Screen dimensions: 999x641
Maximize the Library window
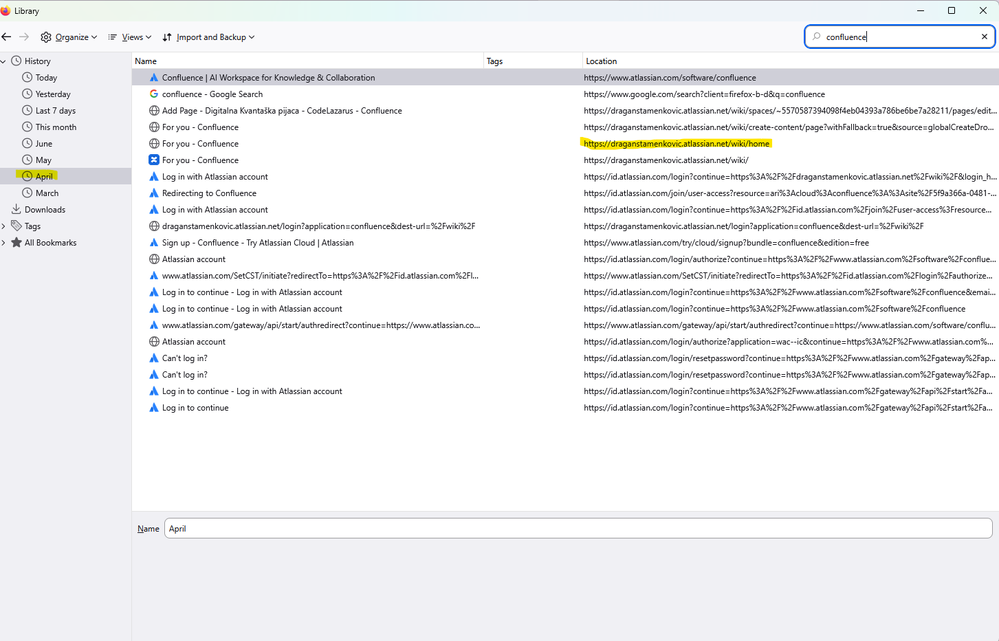(951, 11)
